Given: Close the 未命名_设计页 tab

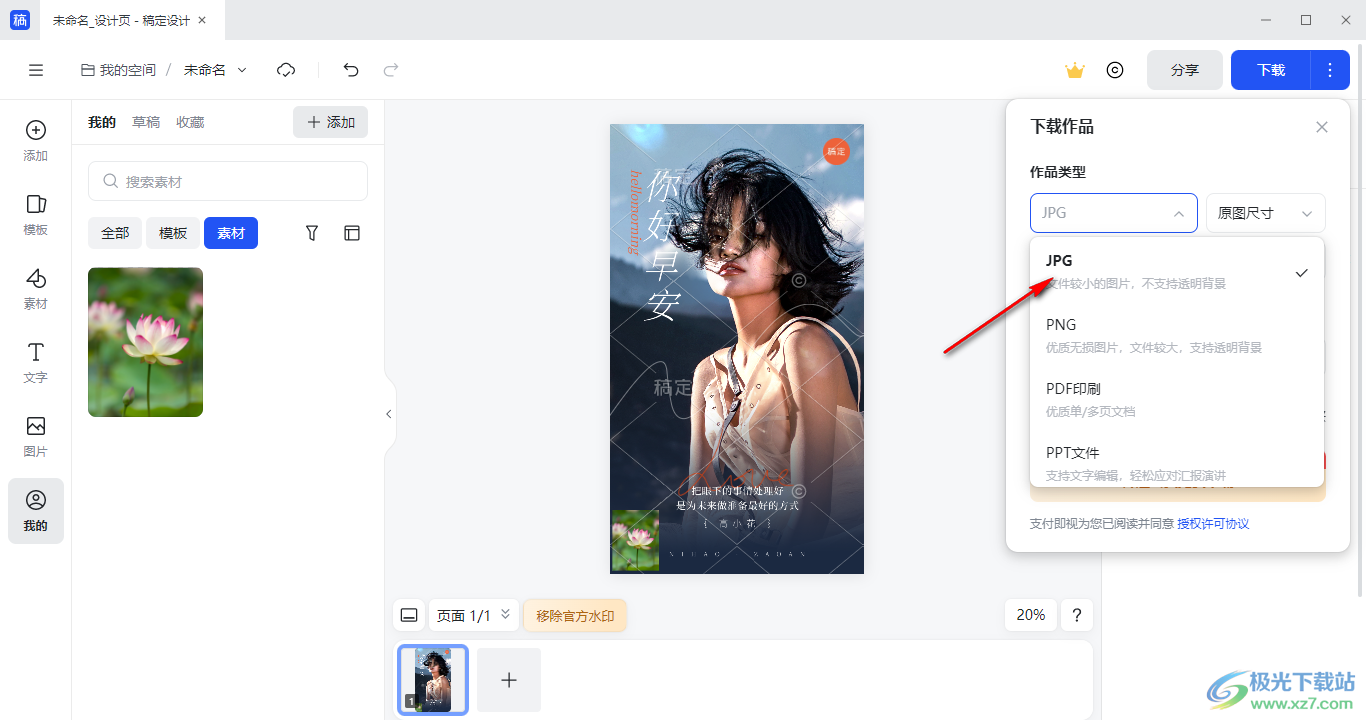Looking at the screenshot, I should pyautogui.click(x=203, y=20).
